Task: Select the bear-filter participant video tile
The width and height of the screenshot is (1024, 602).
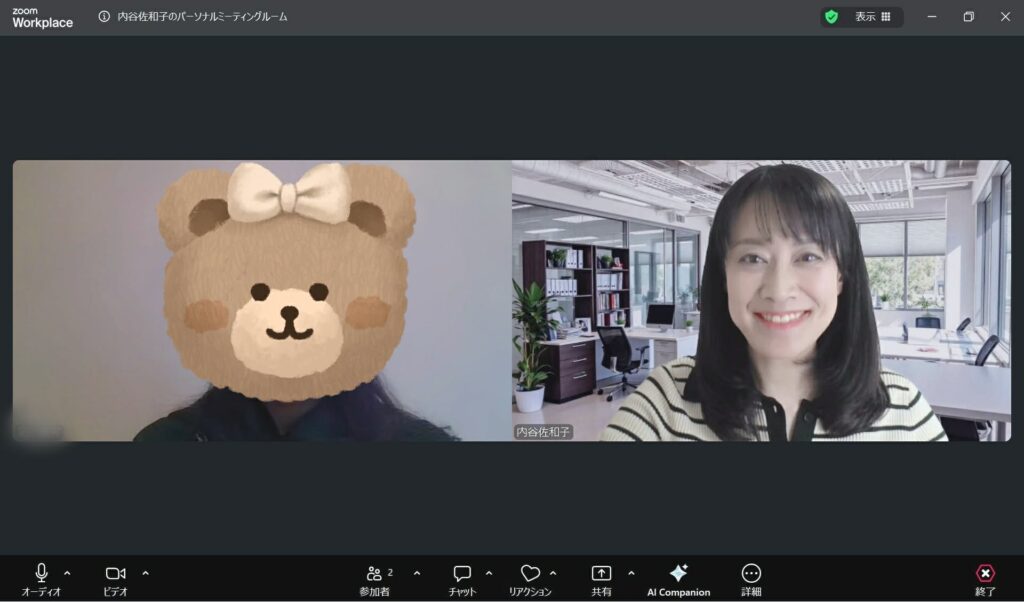Action: coord(262,300)
